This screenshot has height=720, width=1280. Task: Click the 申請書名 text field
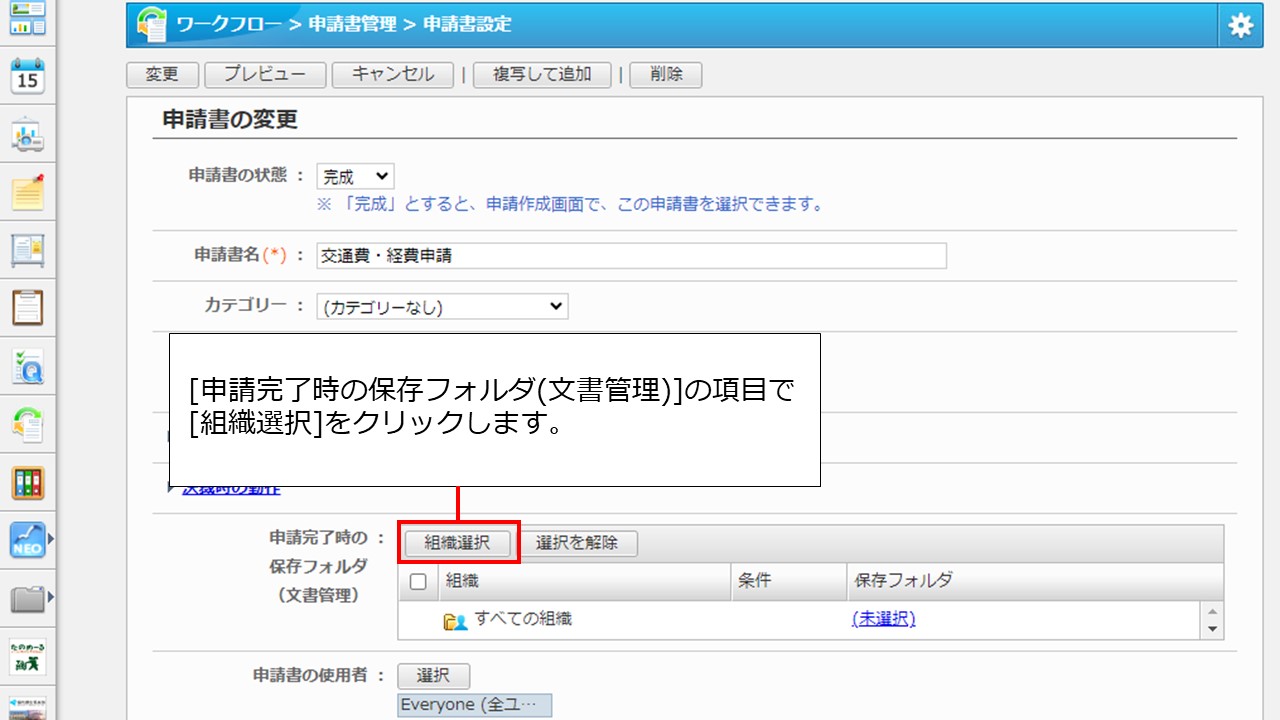coord(630,256)
